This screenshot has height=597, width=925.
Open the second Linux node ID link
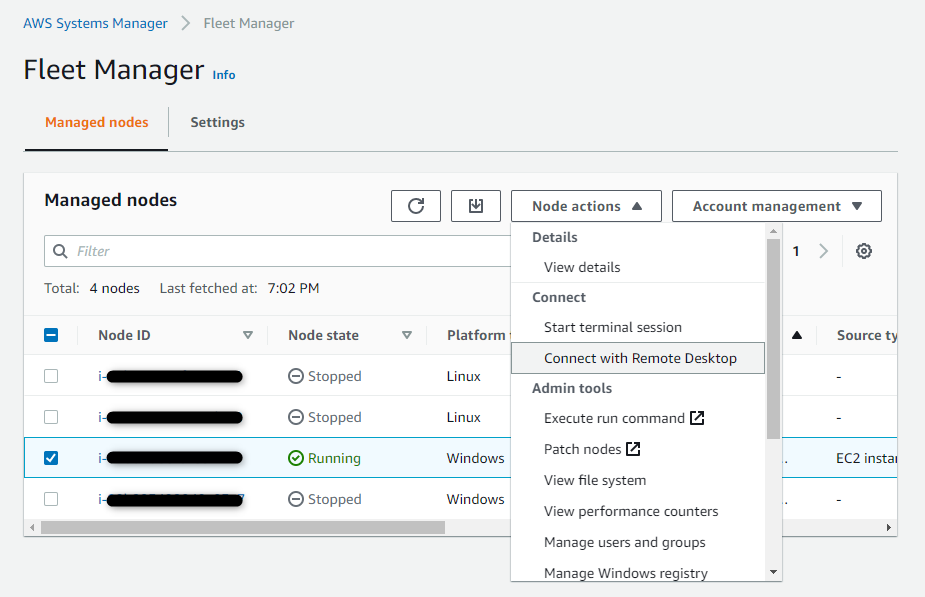point(170,417)
